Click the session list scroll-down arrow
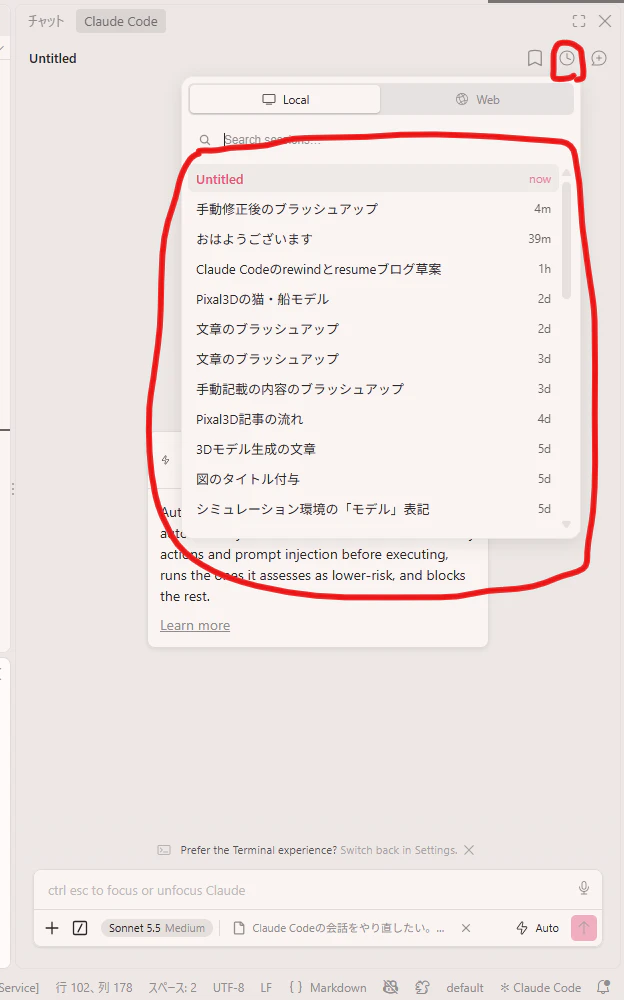Screen dimensions: 624x1000 566,524
